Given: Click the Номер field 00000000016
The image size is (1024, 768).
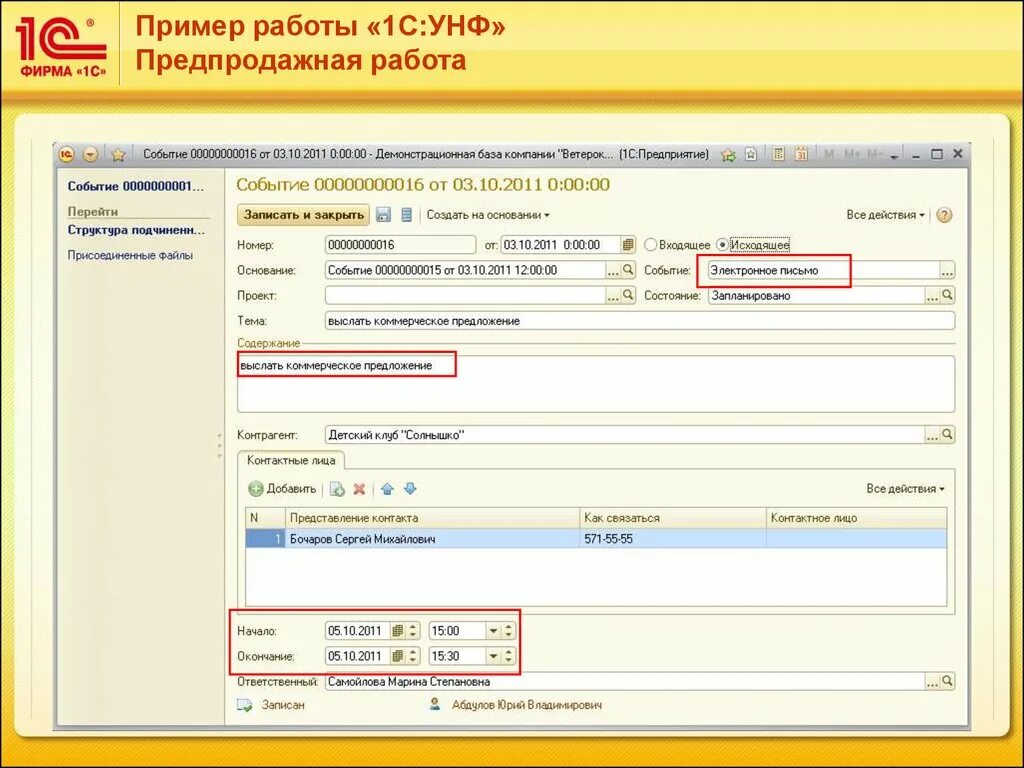Looking at the screenshot, I should click(400, 245).
